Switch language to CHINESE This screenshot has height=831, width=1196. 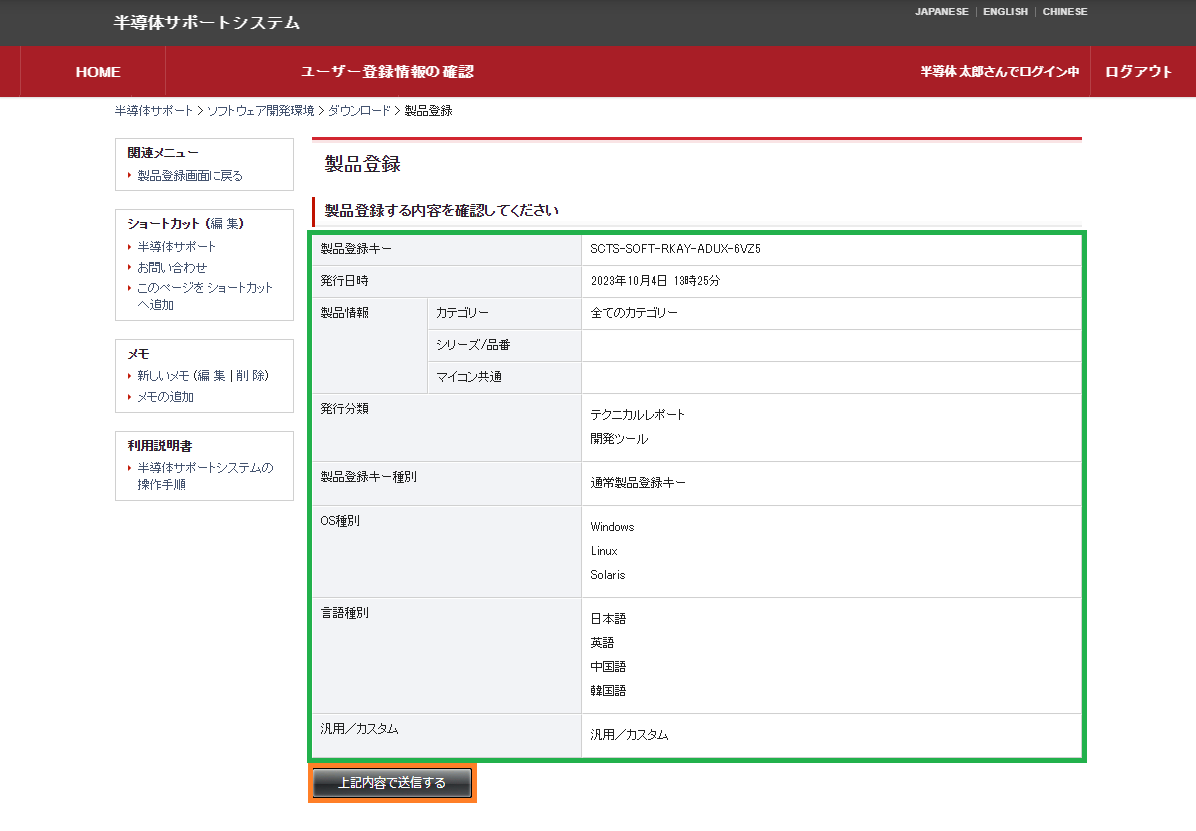[1065, 11]
